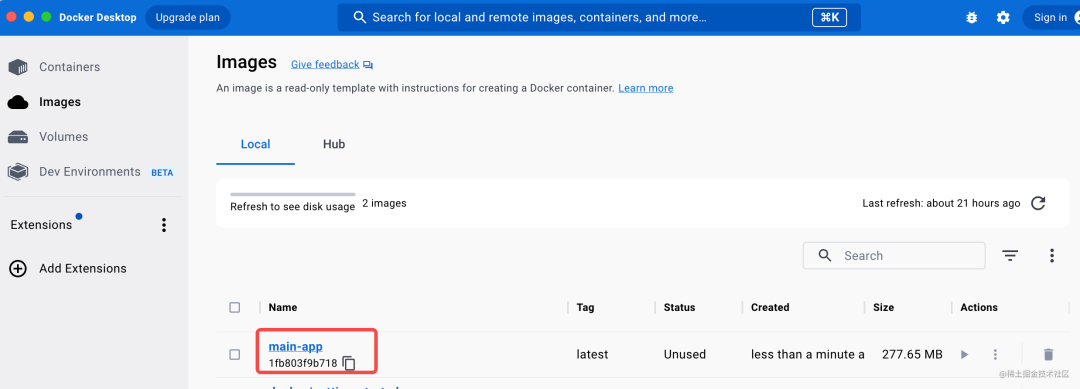Click the Volumes drive icon
The image size is (1080, 389).
click(18, 137)
